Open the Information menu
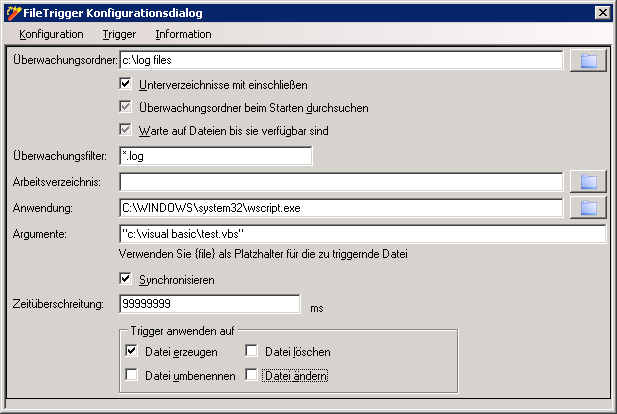Viewport: 617px width, 414px height. (x=183, y=34)
